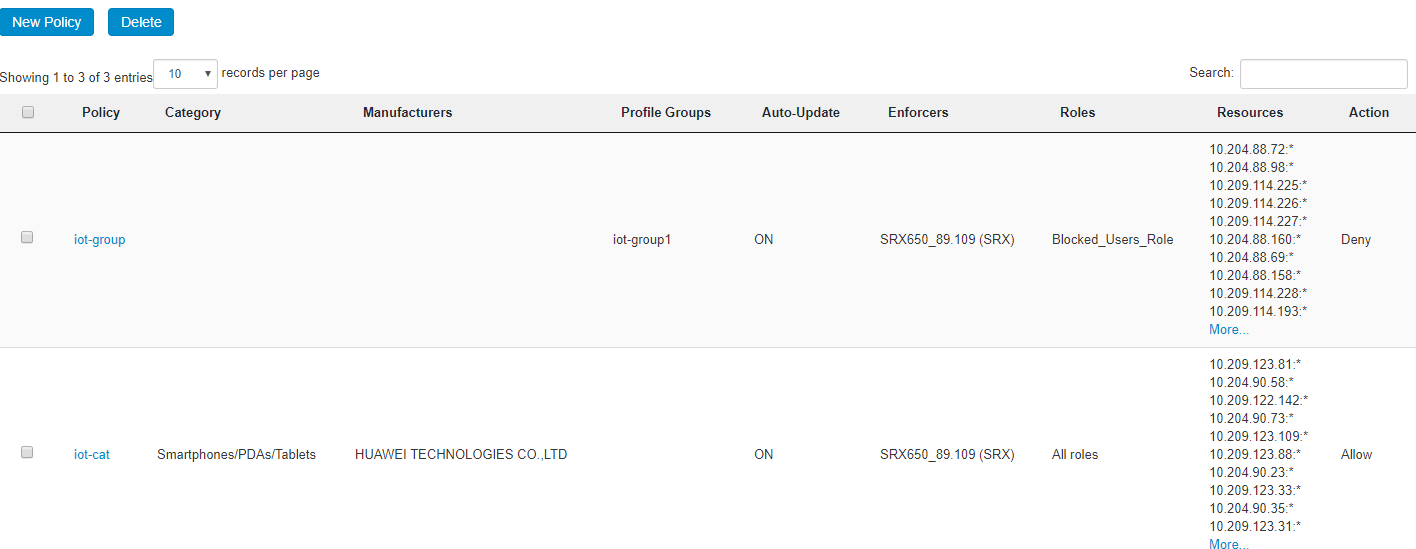
Task: Click the Delete button
Action: [x=141, y=22]
